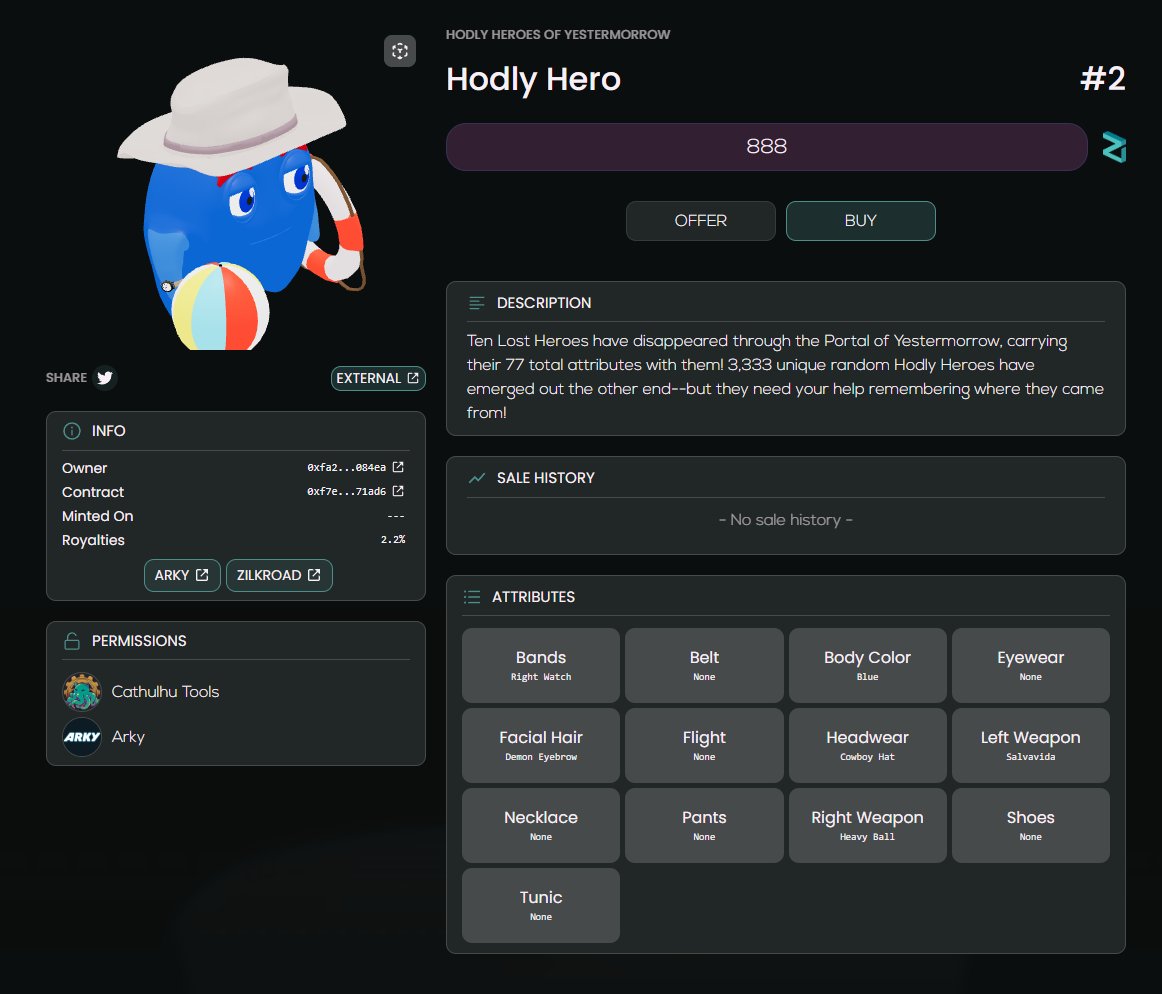Open Hodly Heroes of Yestermorrow collection link
The image size is (1162, 994).
point(557,35)
